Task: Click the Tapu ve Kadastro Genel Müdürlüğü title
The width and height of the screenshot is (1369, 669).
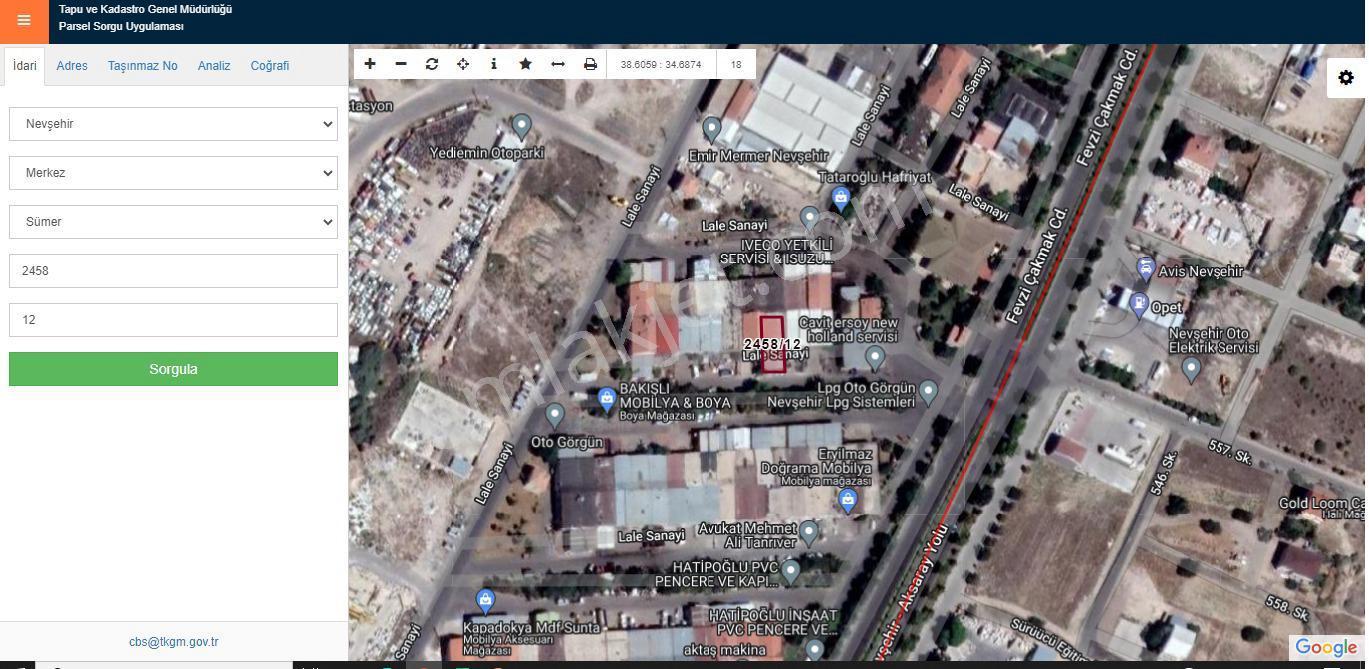Action: pyautogui.click(x=146, y=9)
